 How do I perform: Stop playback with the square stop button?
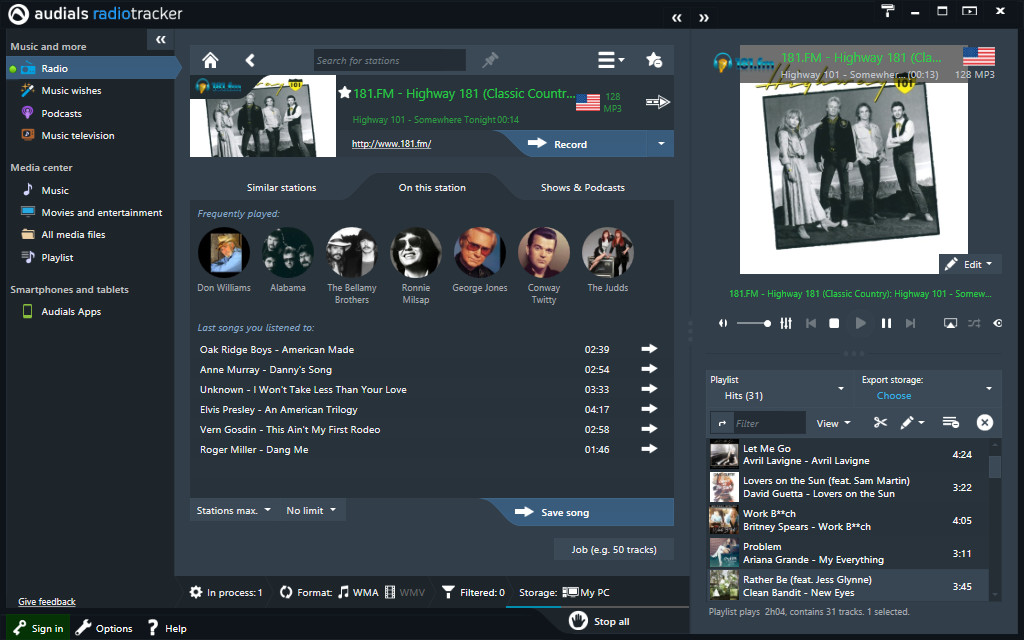(834, 323)
